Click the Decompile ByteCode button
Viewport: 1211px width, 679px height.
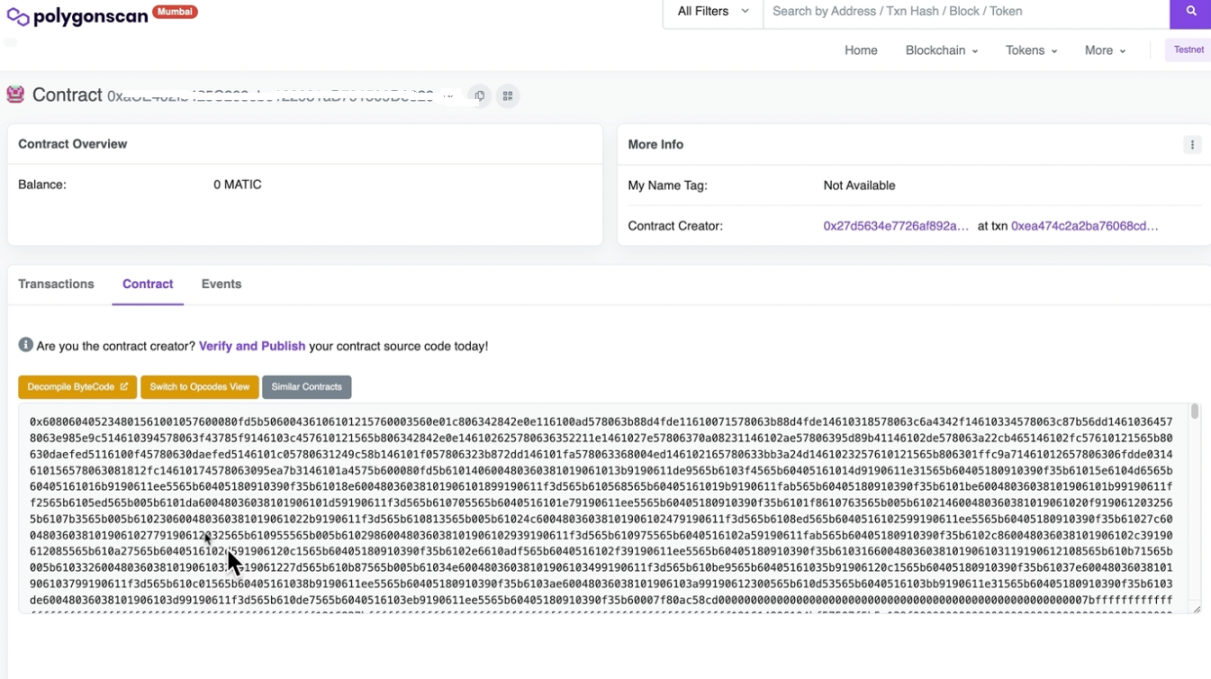[77, 387]
